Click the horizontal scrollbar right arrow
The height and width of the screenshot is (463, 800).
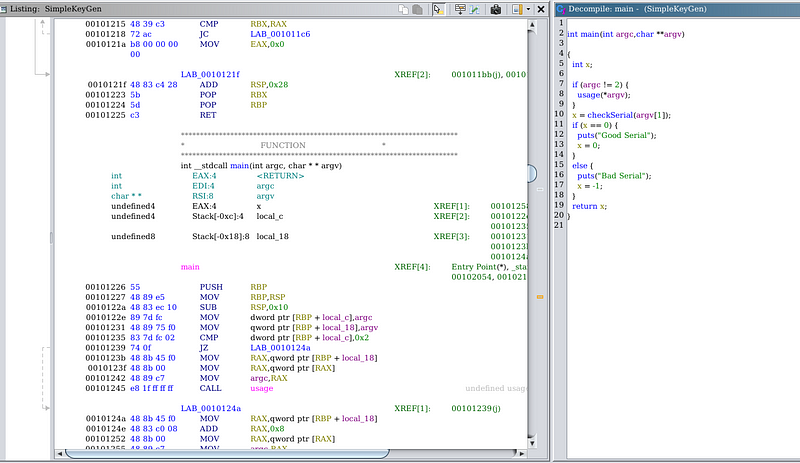tap(521, 453)
